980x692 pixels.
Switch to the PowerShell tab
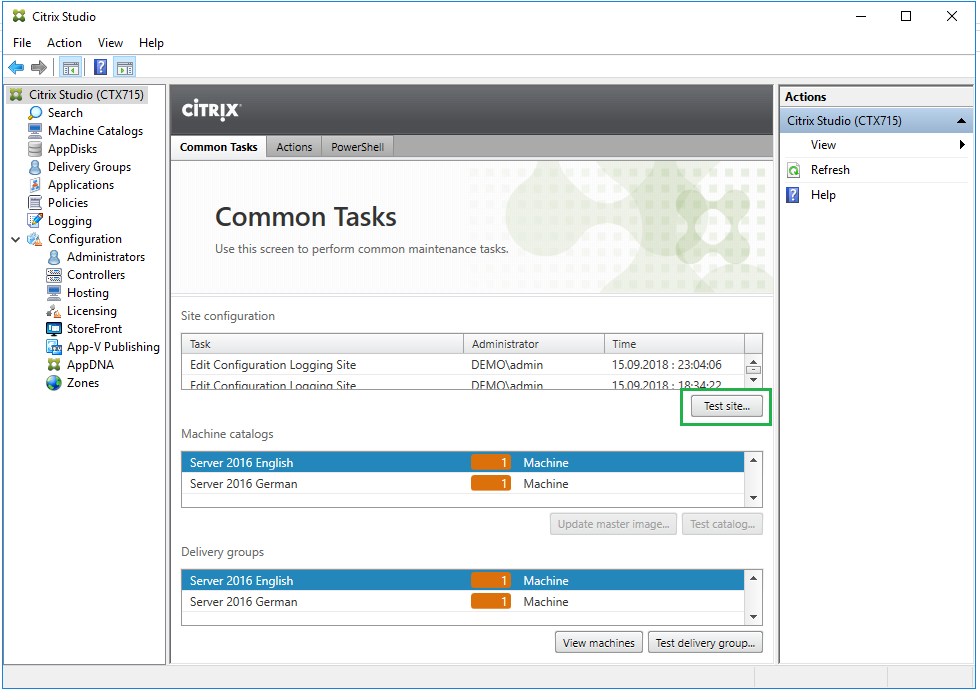coord(357,147)
